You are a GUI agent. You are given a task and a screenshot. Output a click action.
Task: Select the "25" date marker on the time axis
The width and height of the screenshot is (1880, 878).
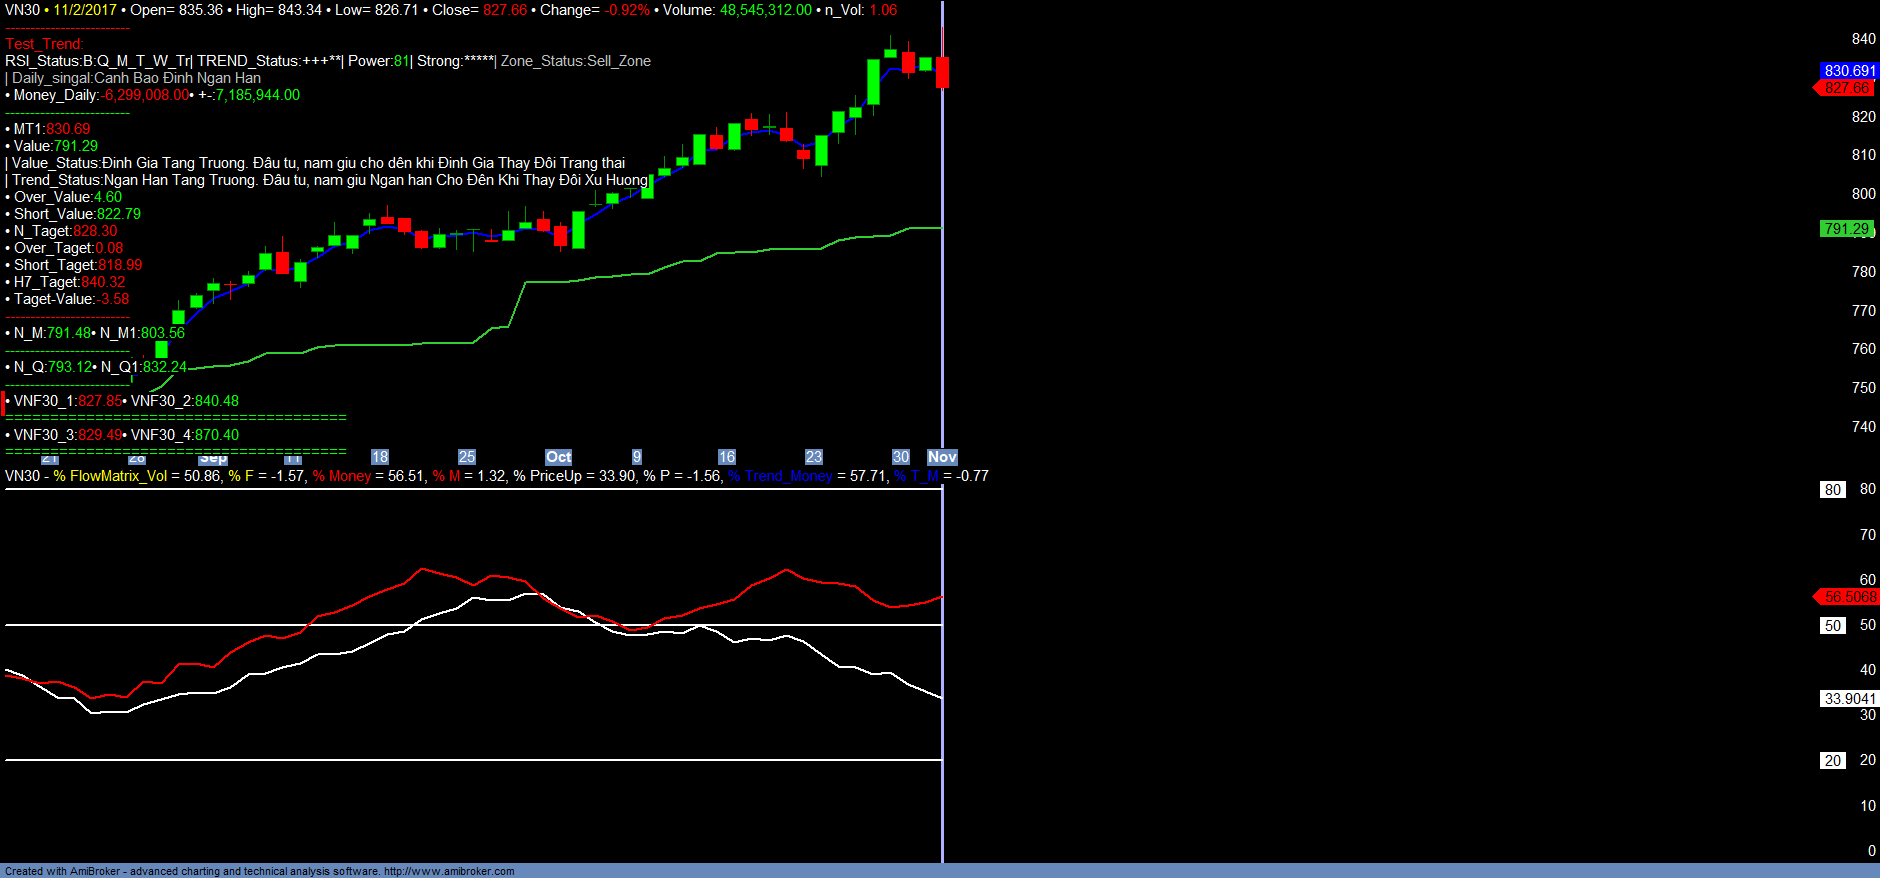coord(467,457)
